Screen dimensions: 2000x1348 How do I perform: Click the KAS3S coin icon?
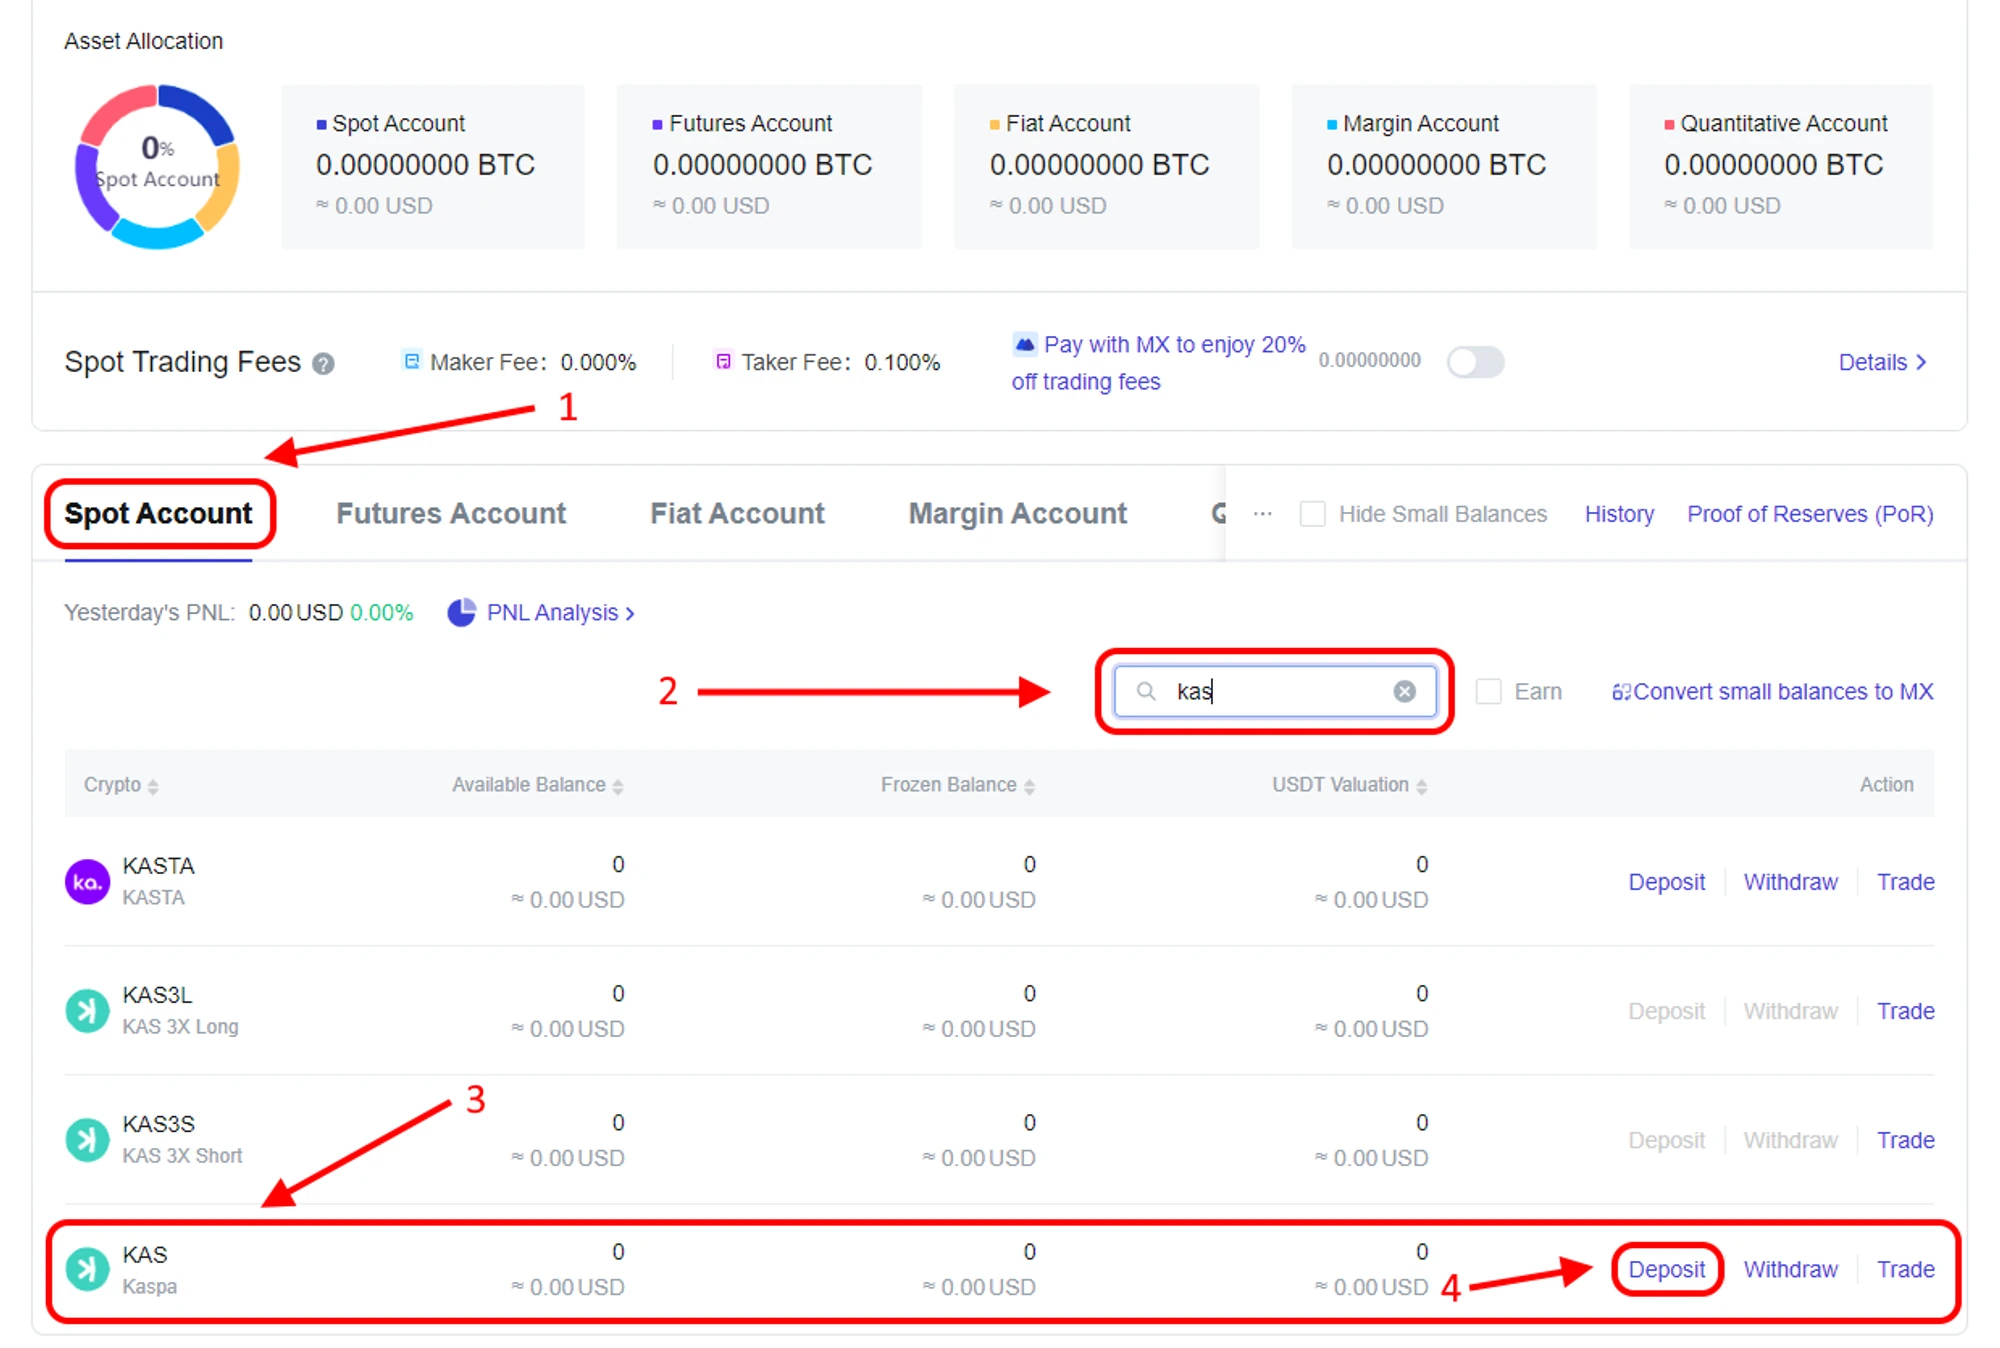click(87, 1139)
